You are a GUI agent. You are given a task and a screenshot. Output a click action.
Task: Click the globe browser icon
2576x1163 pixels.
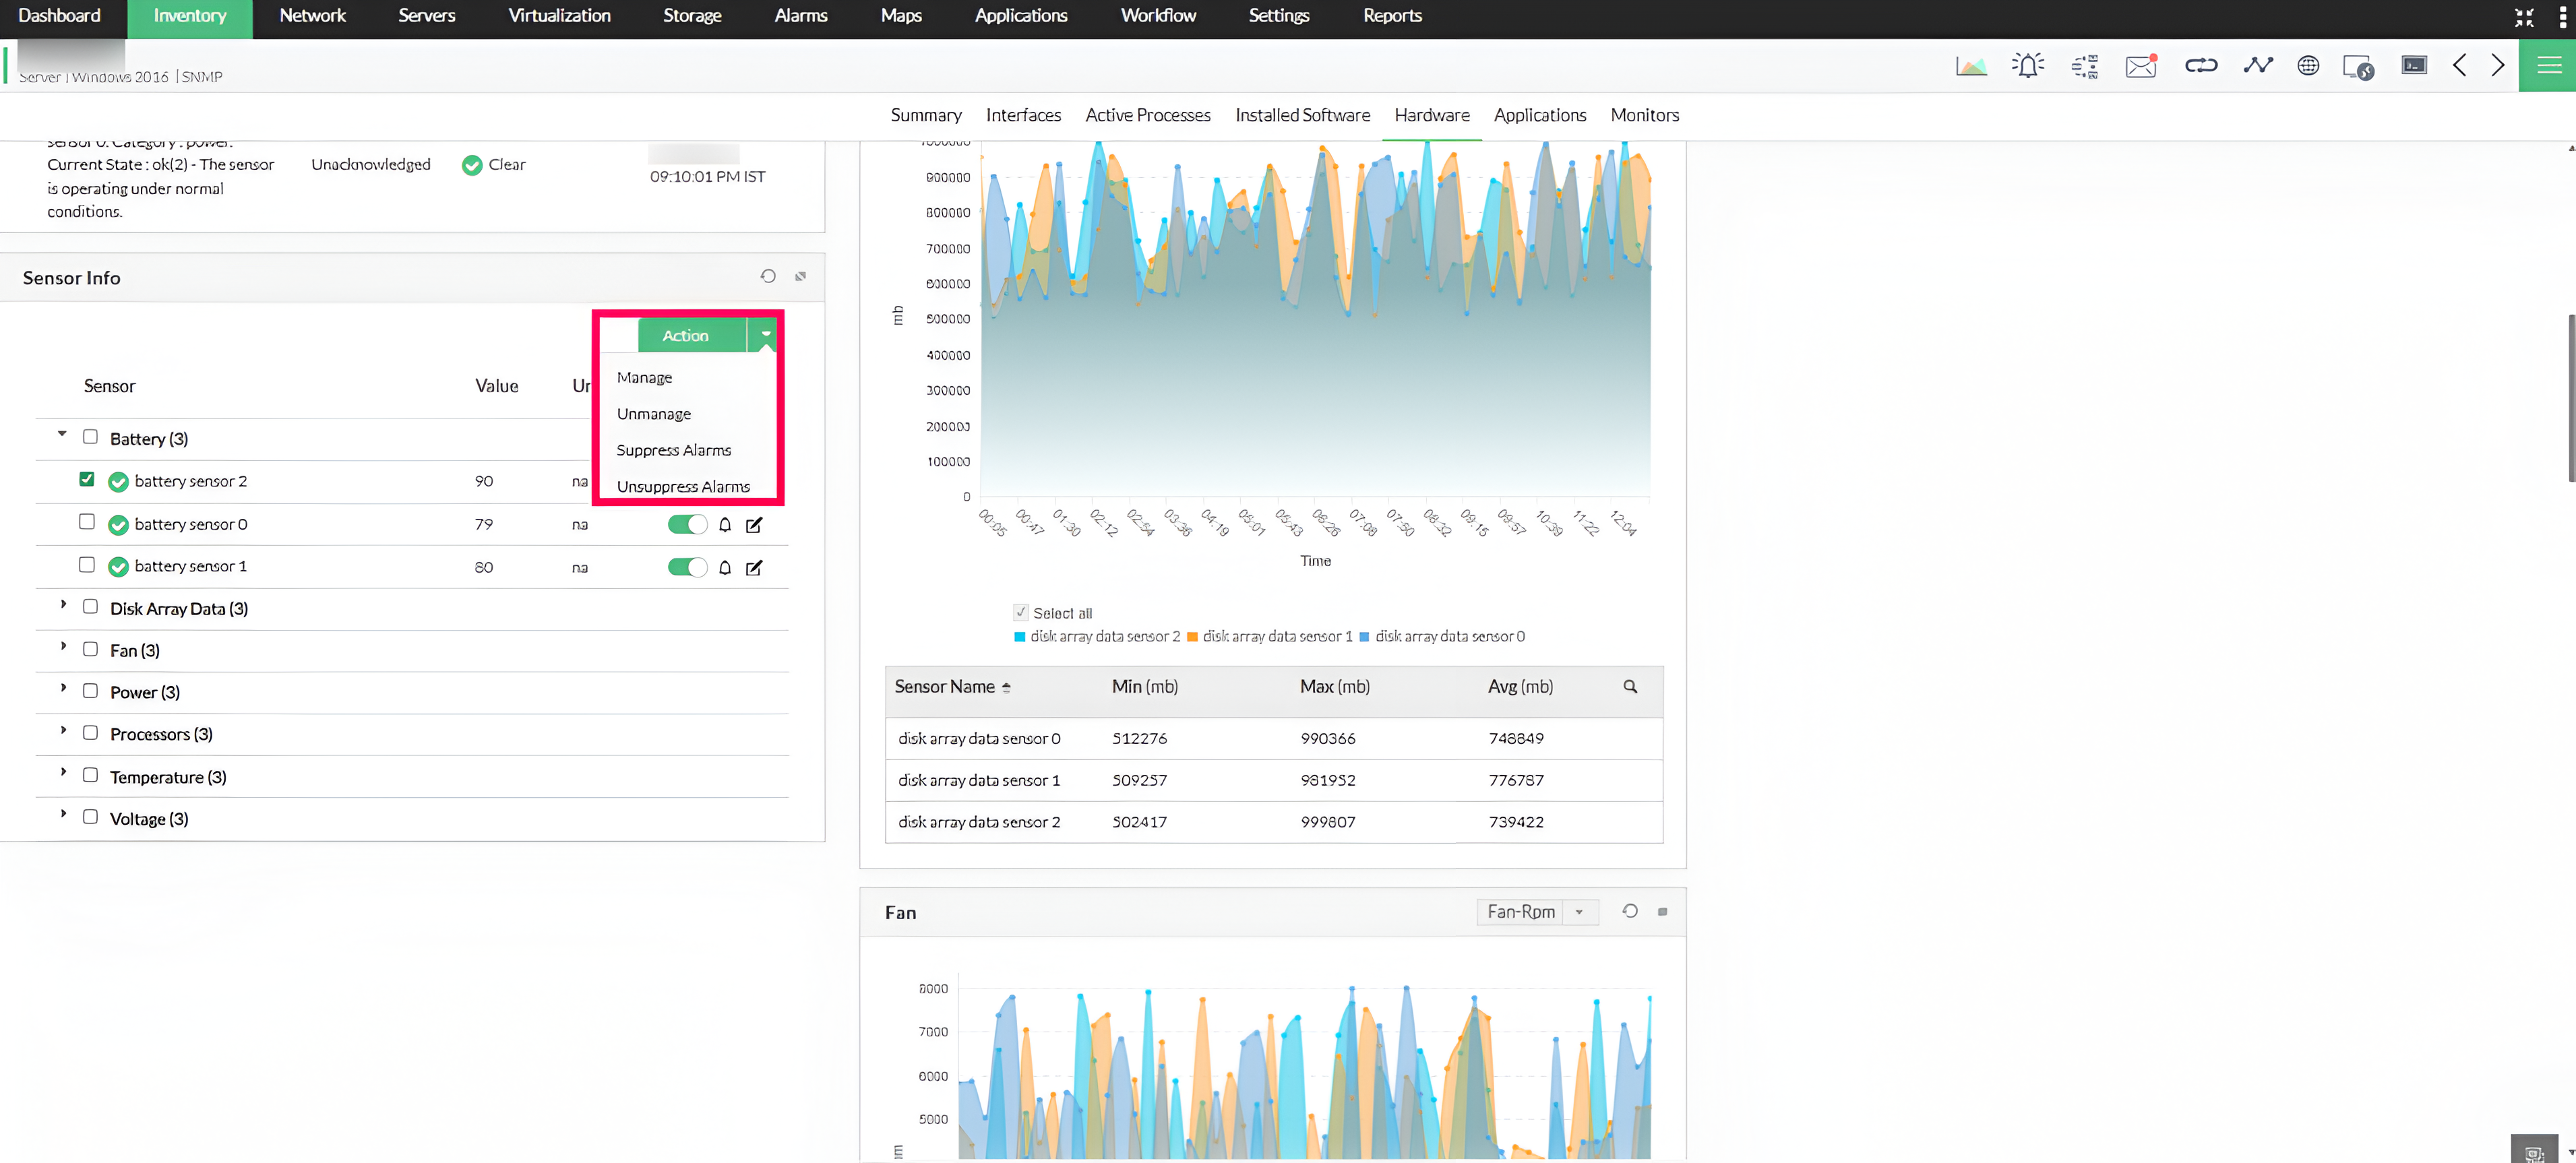click(x=2308, y=66)
